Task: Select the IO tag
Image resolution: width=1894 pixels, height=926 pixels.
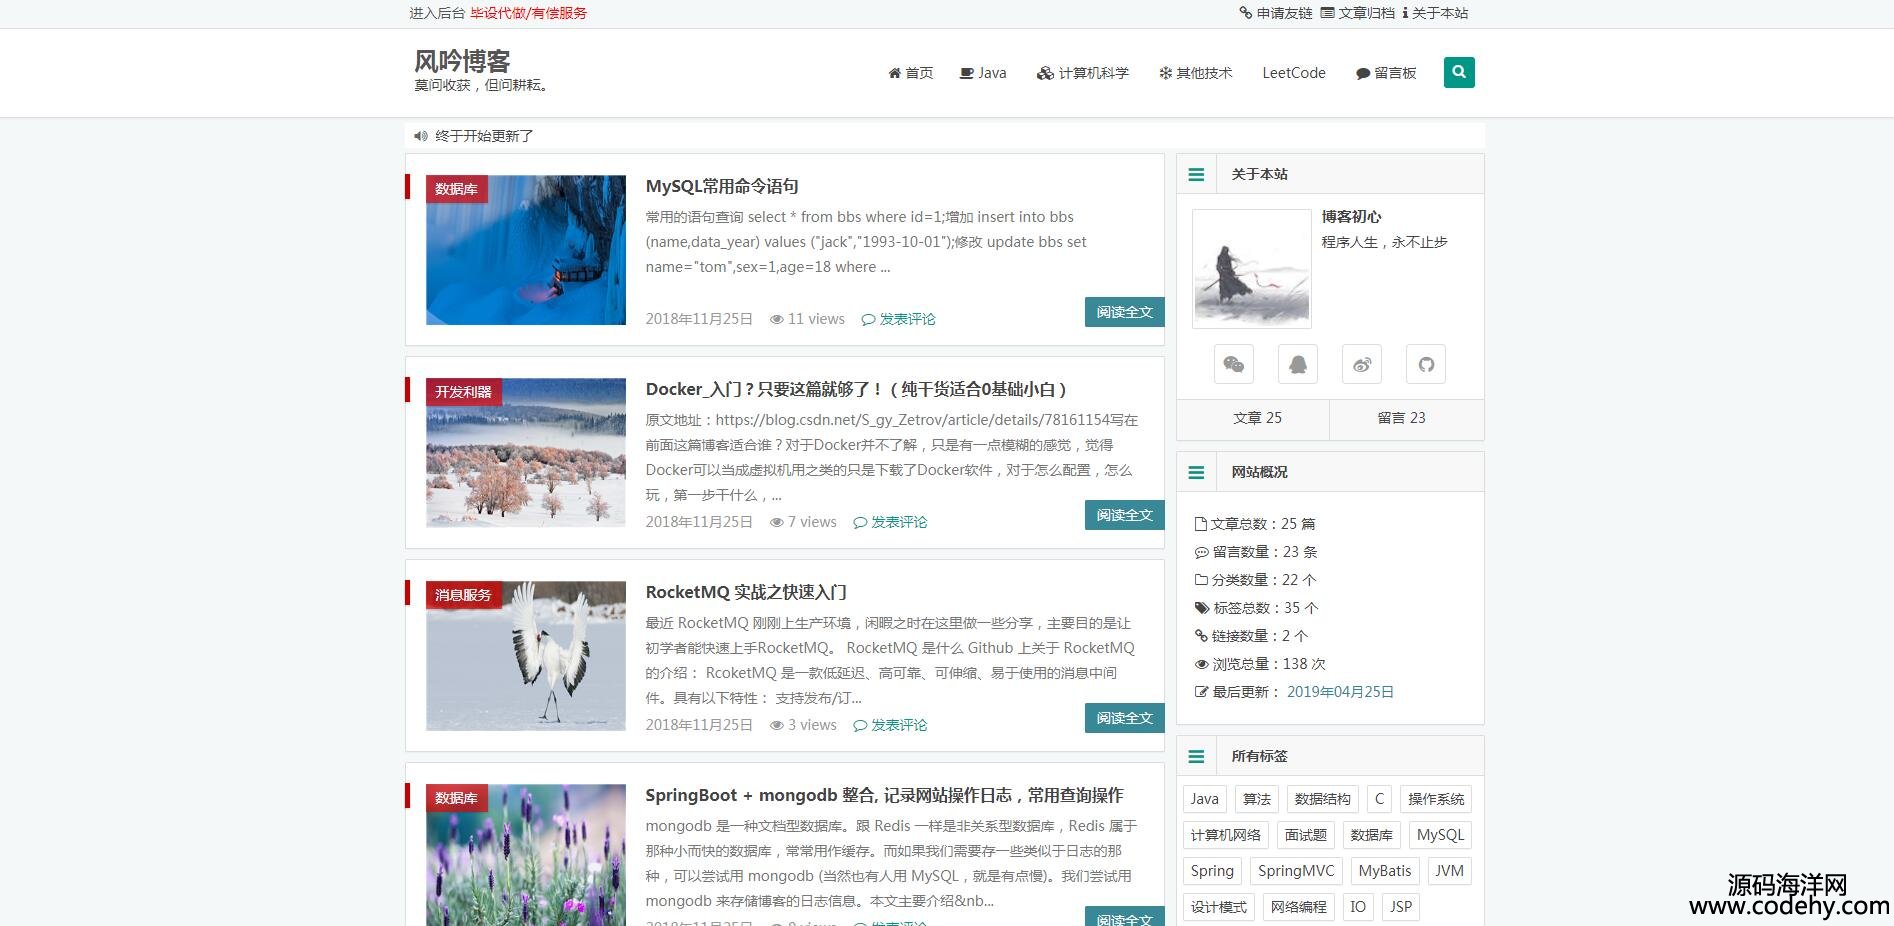Action: coord(1358,907)
